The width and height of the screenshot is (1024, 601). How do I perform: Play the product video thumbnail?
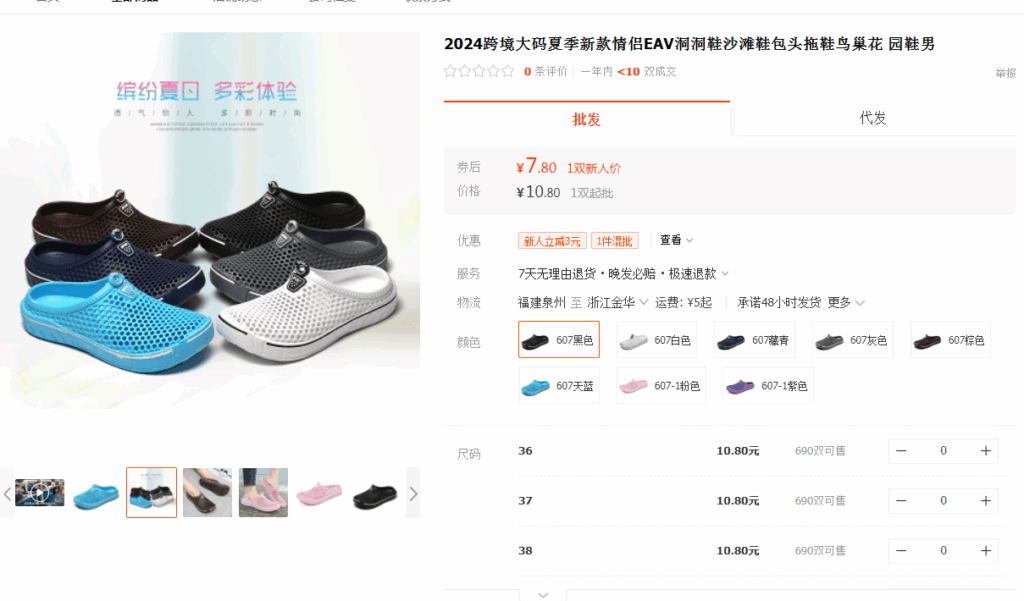pos(40,493)
